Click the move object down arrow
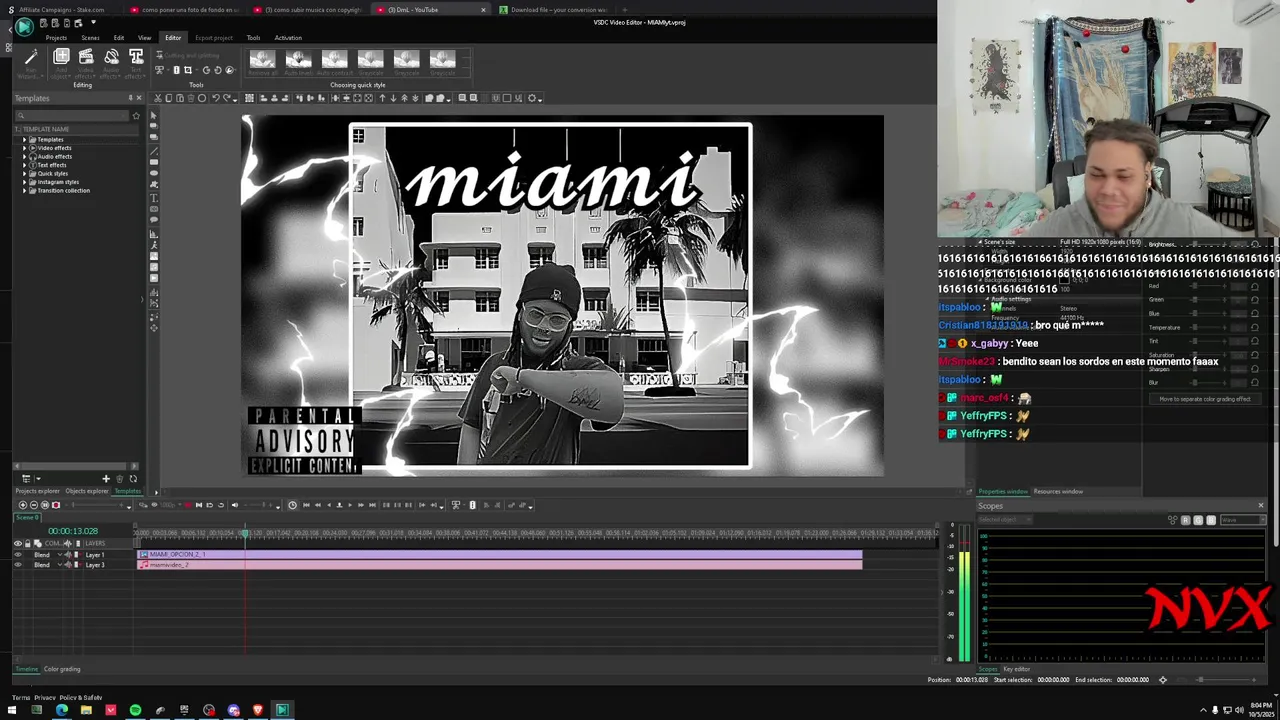The width and height of the screenshot is (1280, 720). pos(392,98)
